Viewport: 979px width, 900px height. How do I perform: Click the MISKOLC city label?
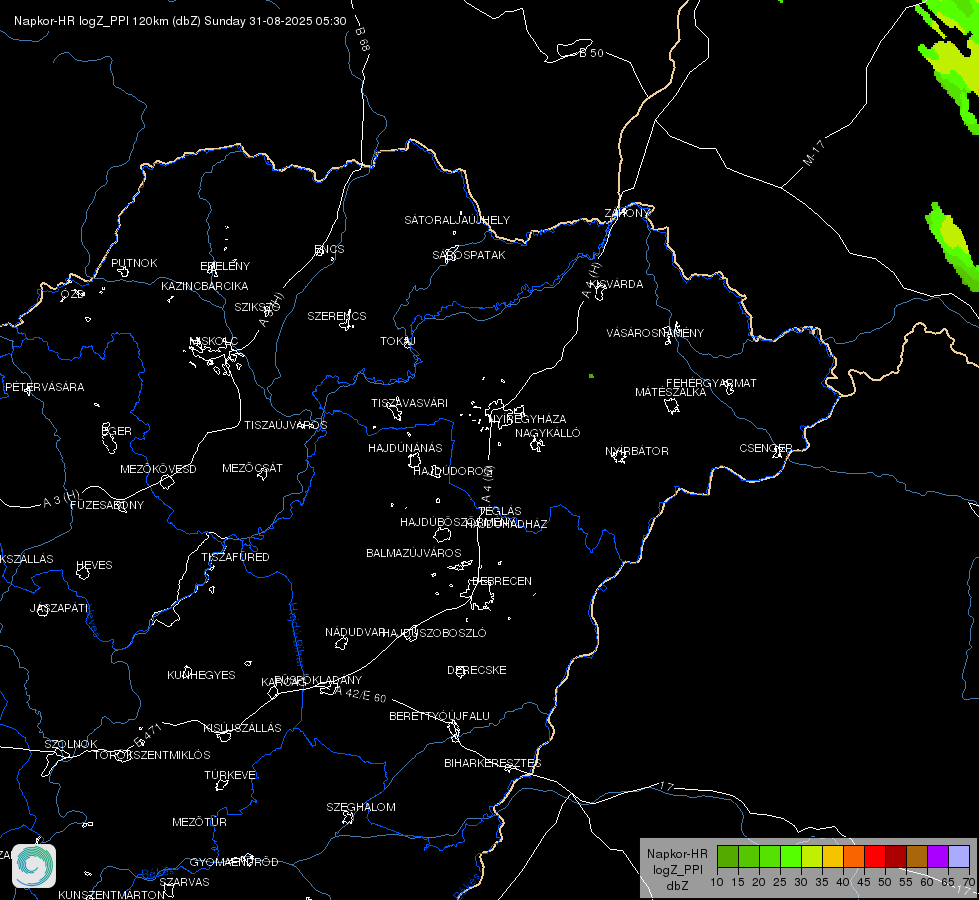[214, 341]
